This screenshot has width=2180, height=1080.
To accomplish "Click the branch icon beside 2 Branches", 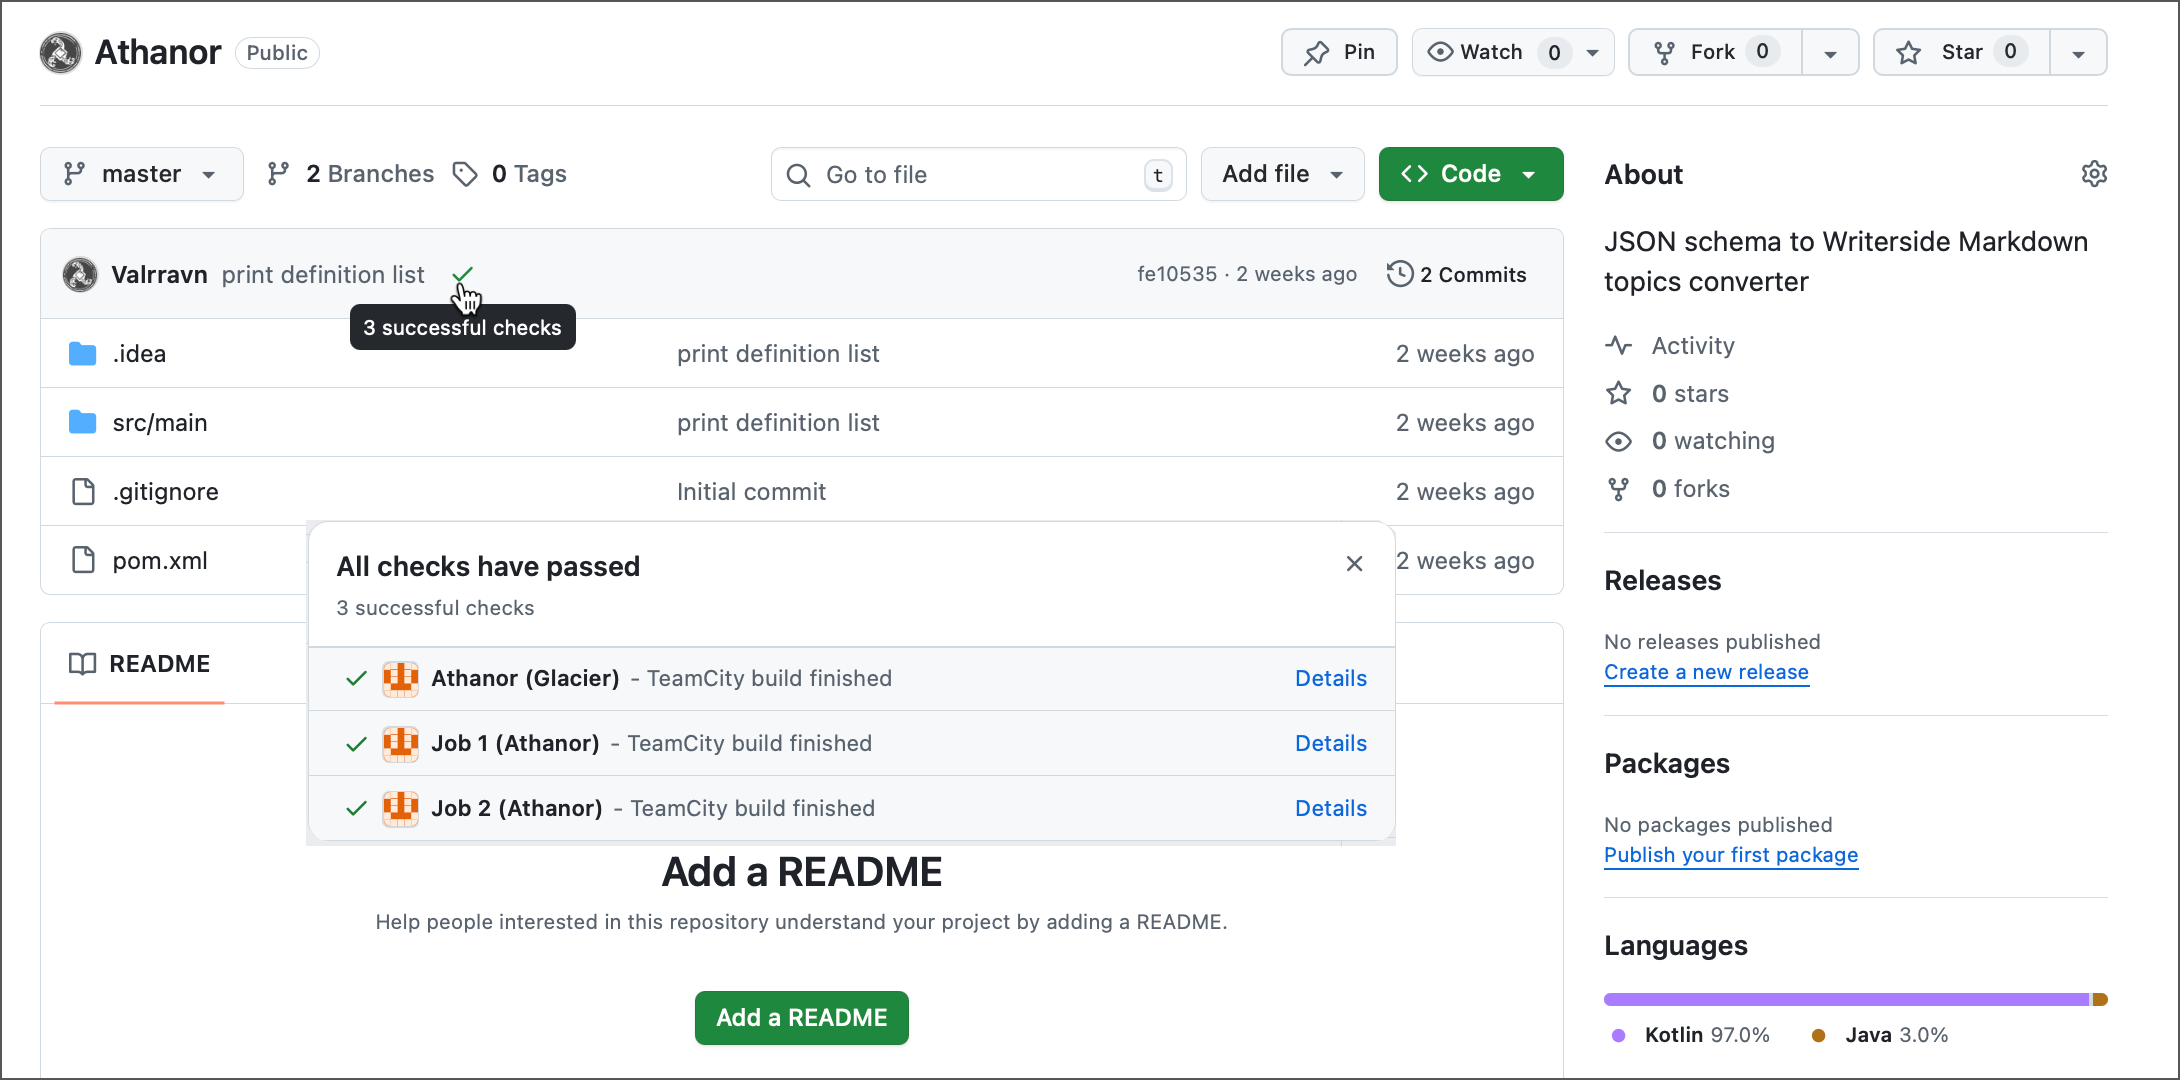I will point(277,173).
